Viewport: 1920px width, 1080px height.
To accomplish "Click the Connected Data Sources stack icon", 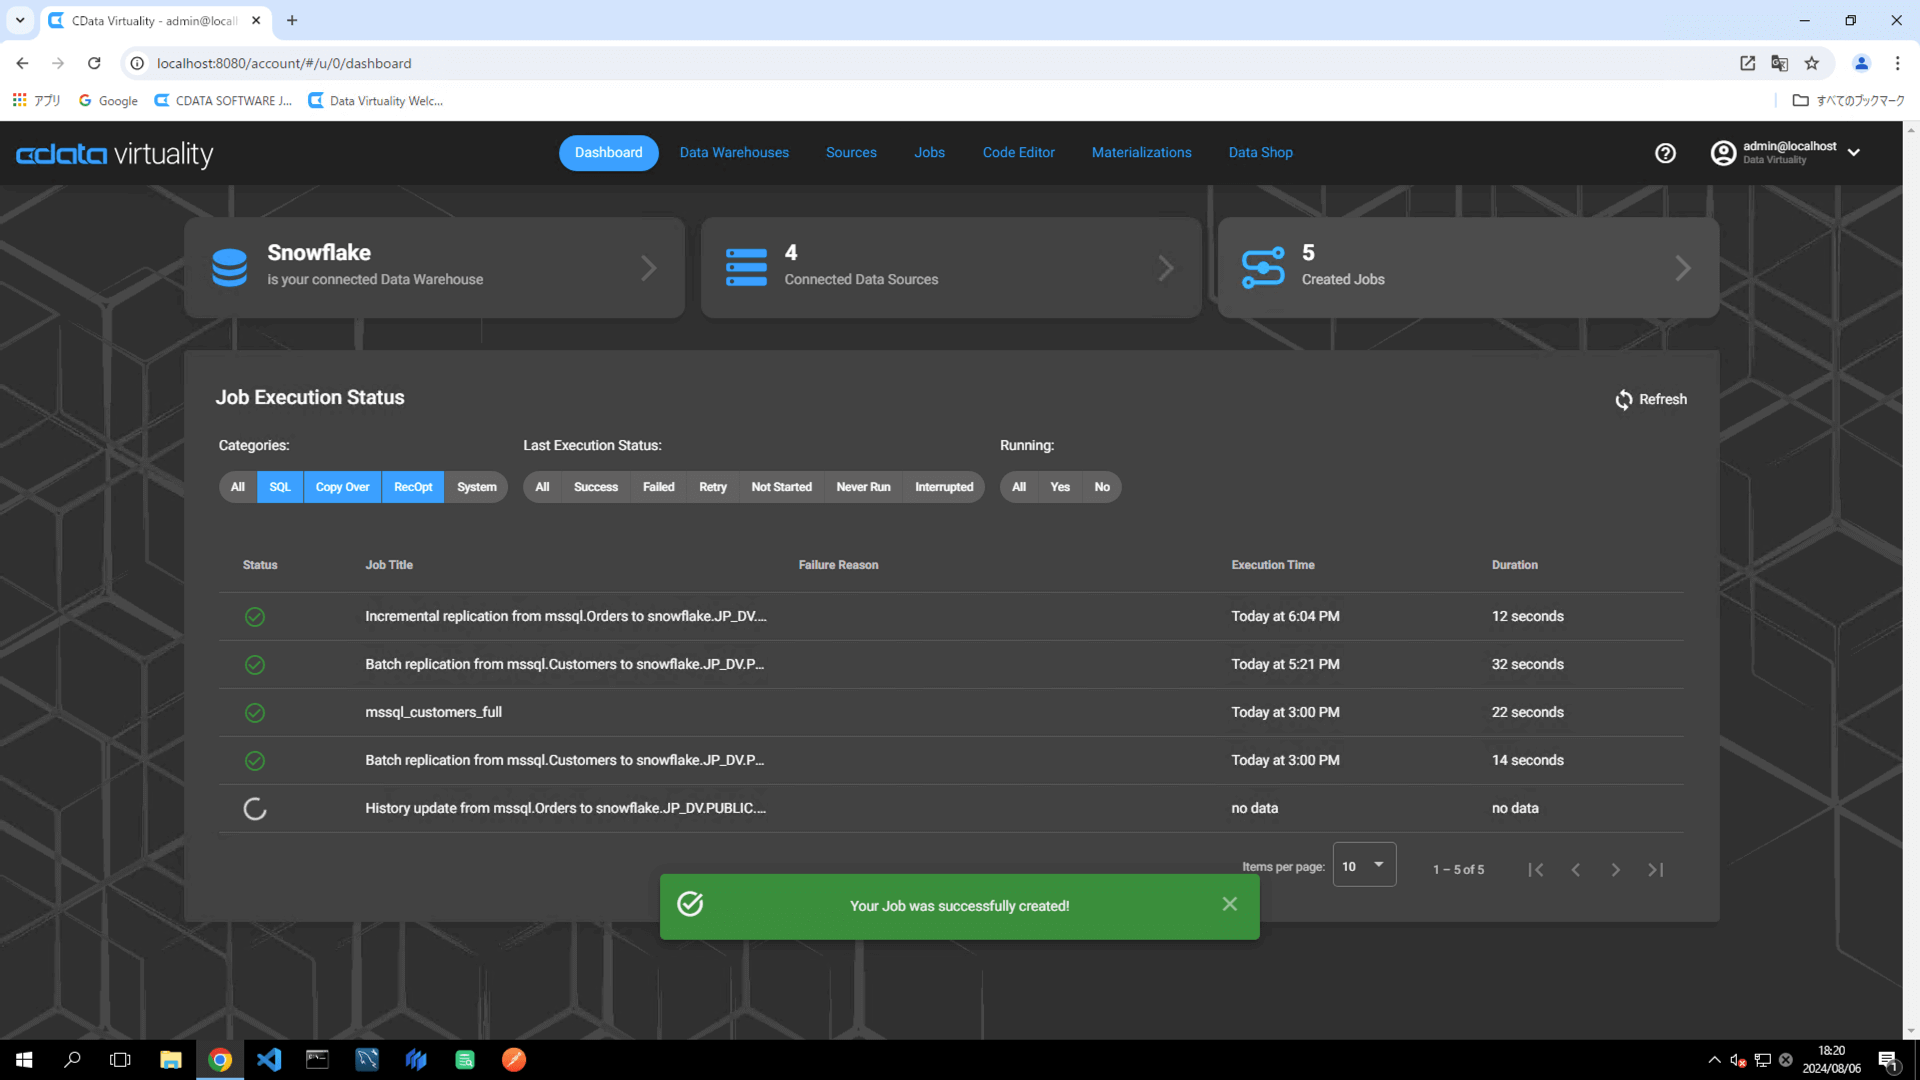I will tap(746, 268).
